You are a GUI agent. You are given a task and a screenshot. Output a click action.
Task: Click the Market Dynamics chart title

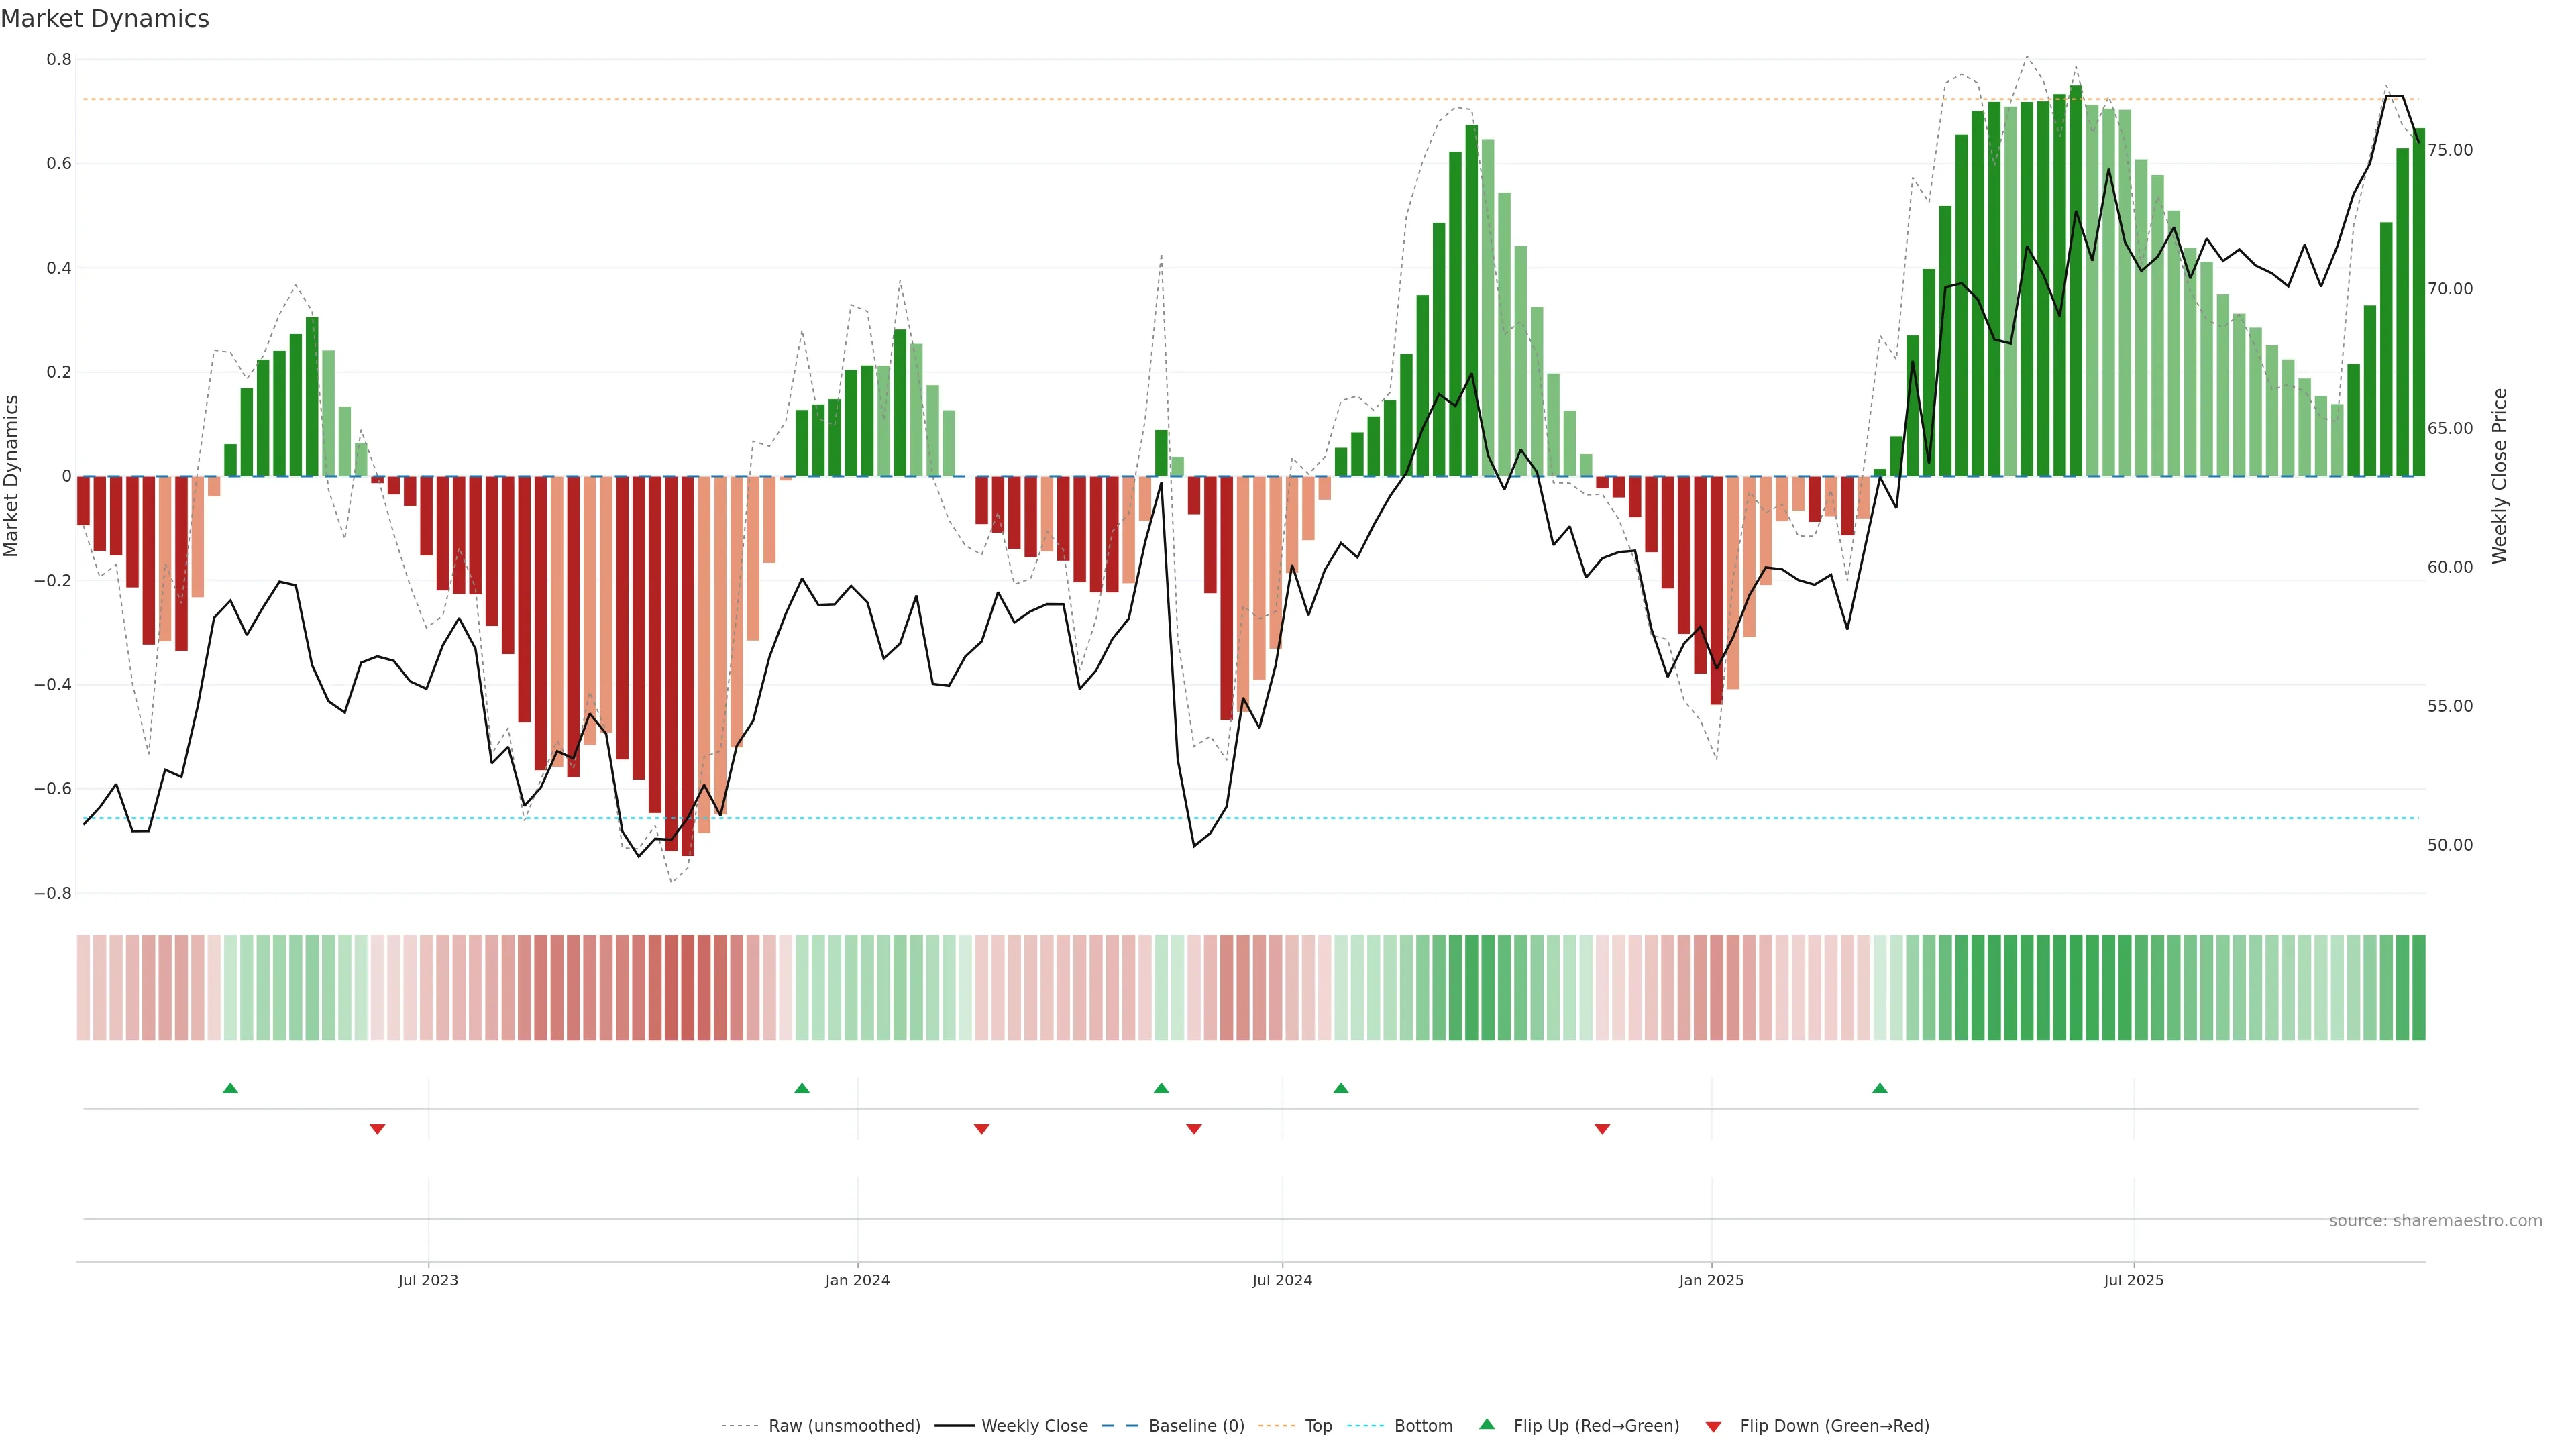[105, 19]
